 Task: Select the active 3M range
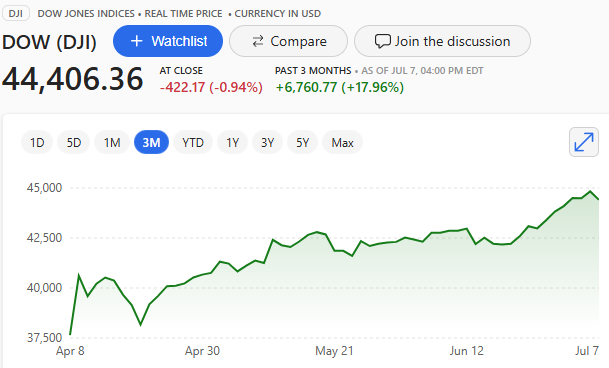tap(151, 143)
